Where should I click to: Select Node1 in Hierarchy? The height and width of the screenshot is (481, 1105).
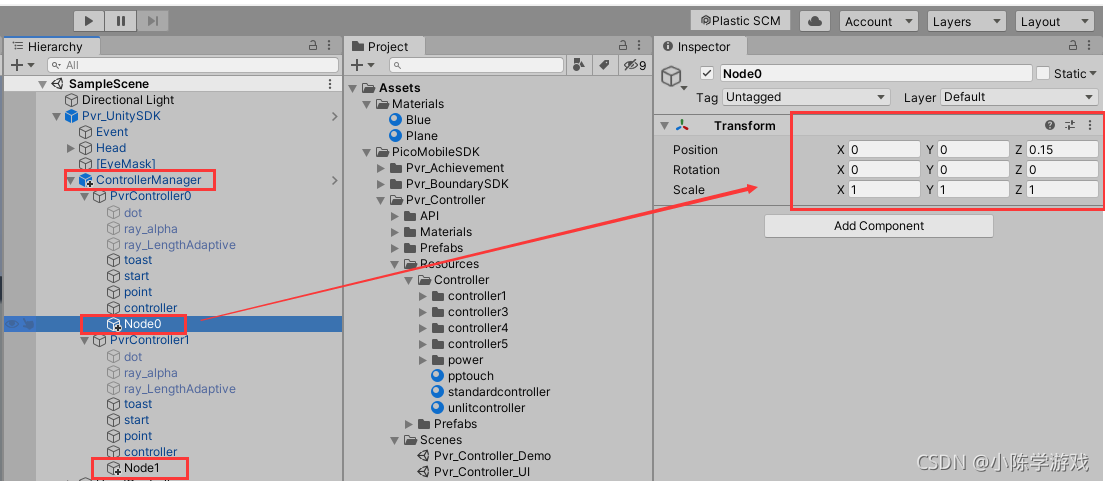coord(142,468)
